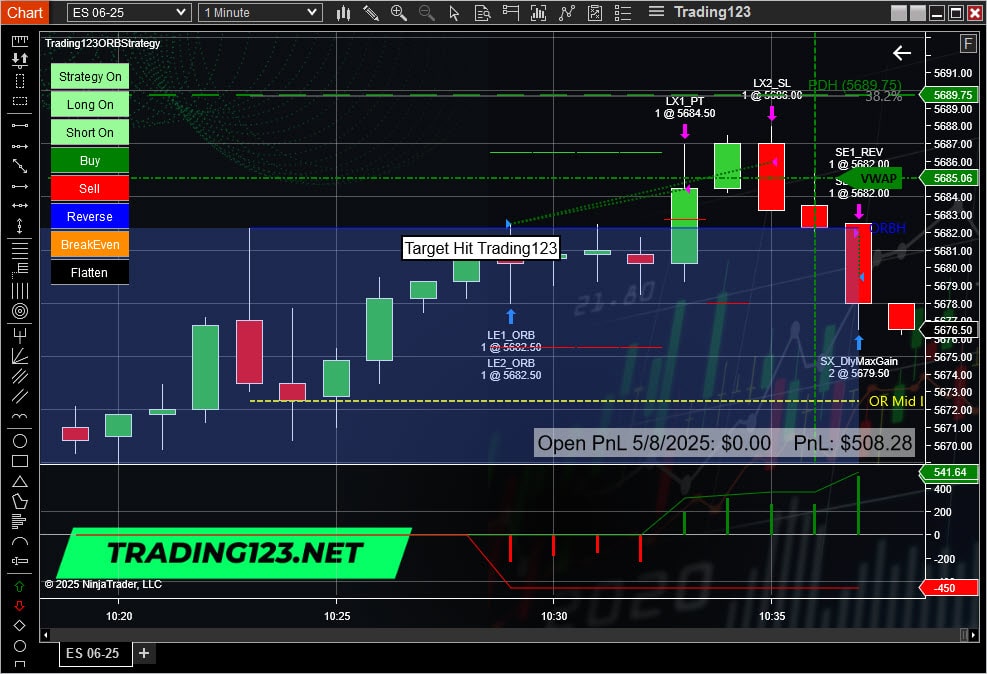
Task: Open the bar type chart style icon
Action: coord(343,13)
